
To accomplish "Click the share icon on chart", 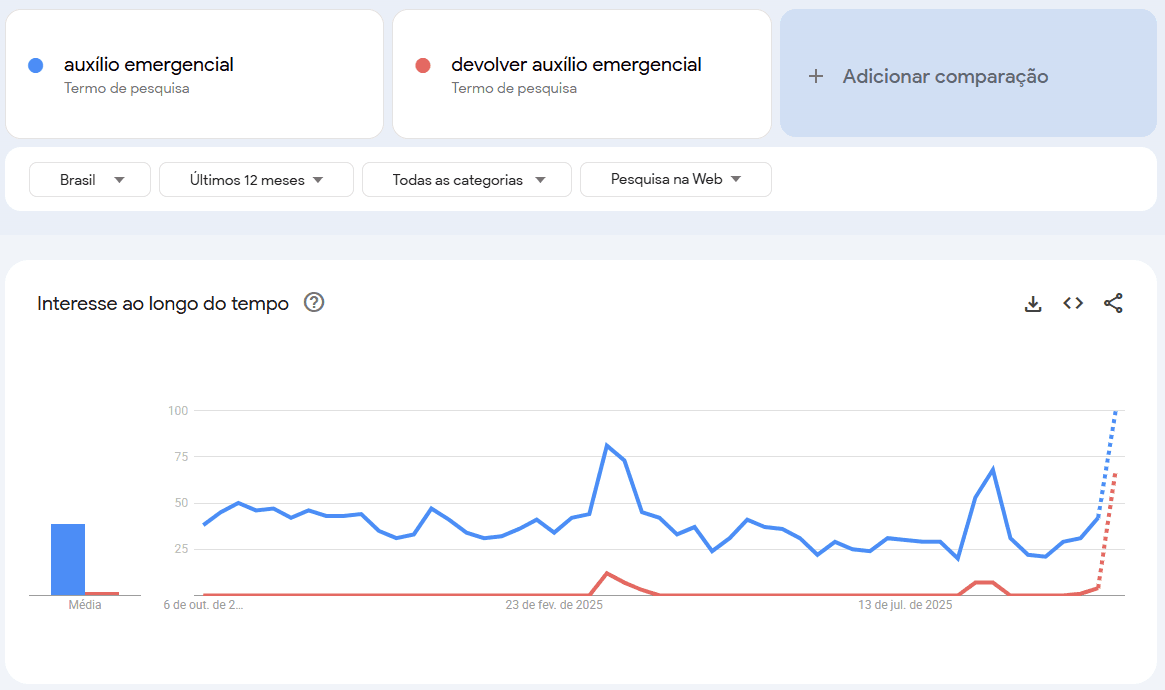I will (1113, 304).
